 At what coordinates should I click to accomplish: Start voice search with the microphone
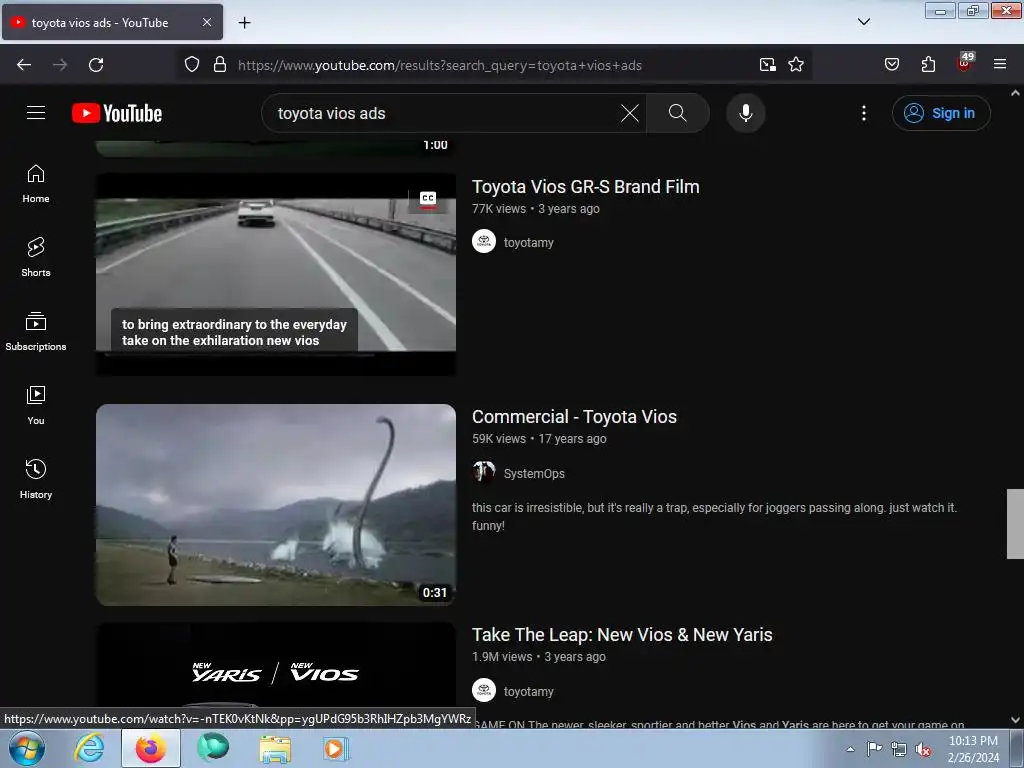pos(745,113)
